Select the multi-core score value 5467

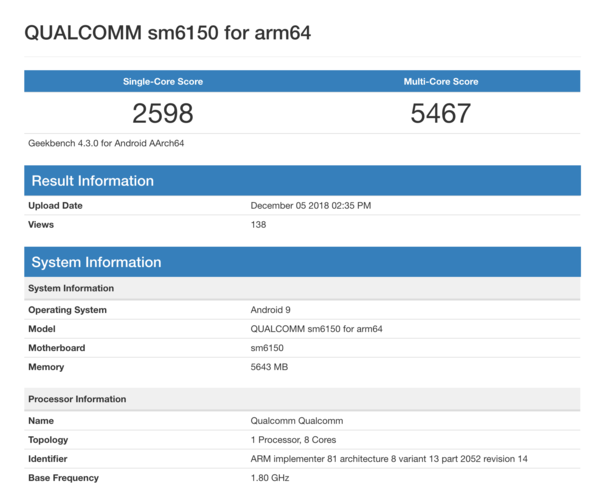[x=441, y=113]
